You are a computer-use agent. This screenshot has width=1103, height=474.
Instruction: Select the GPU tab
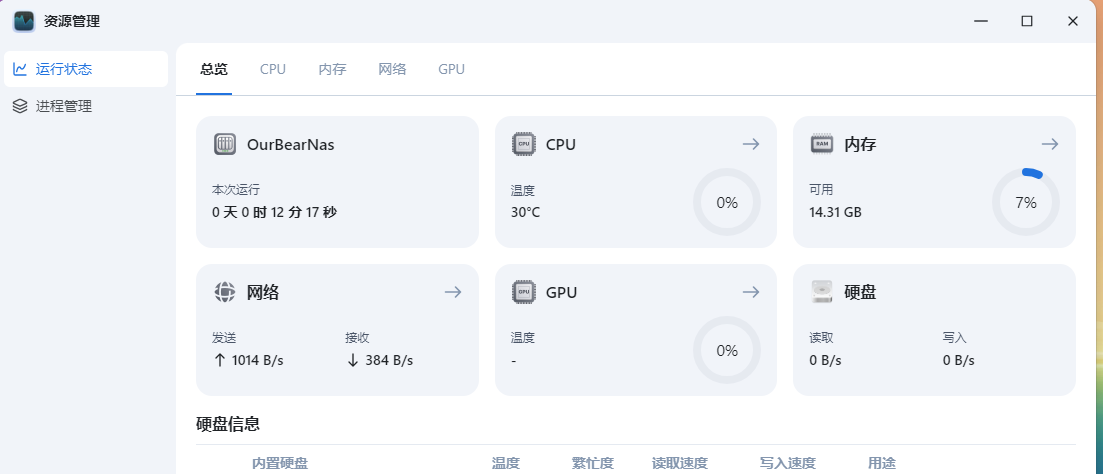451,69
